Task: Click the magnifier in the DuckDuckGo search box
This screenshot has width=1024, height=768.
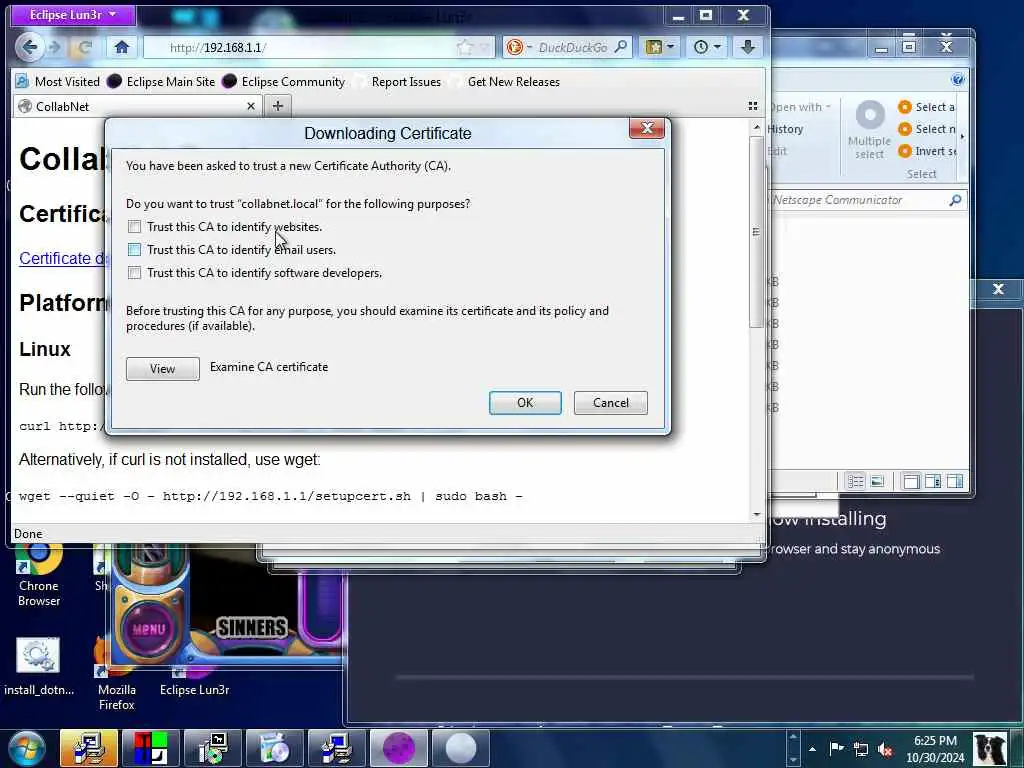Action: [621, 47]
